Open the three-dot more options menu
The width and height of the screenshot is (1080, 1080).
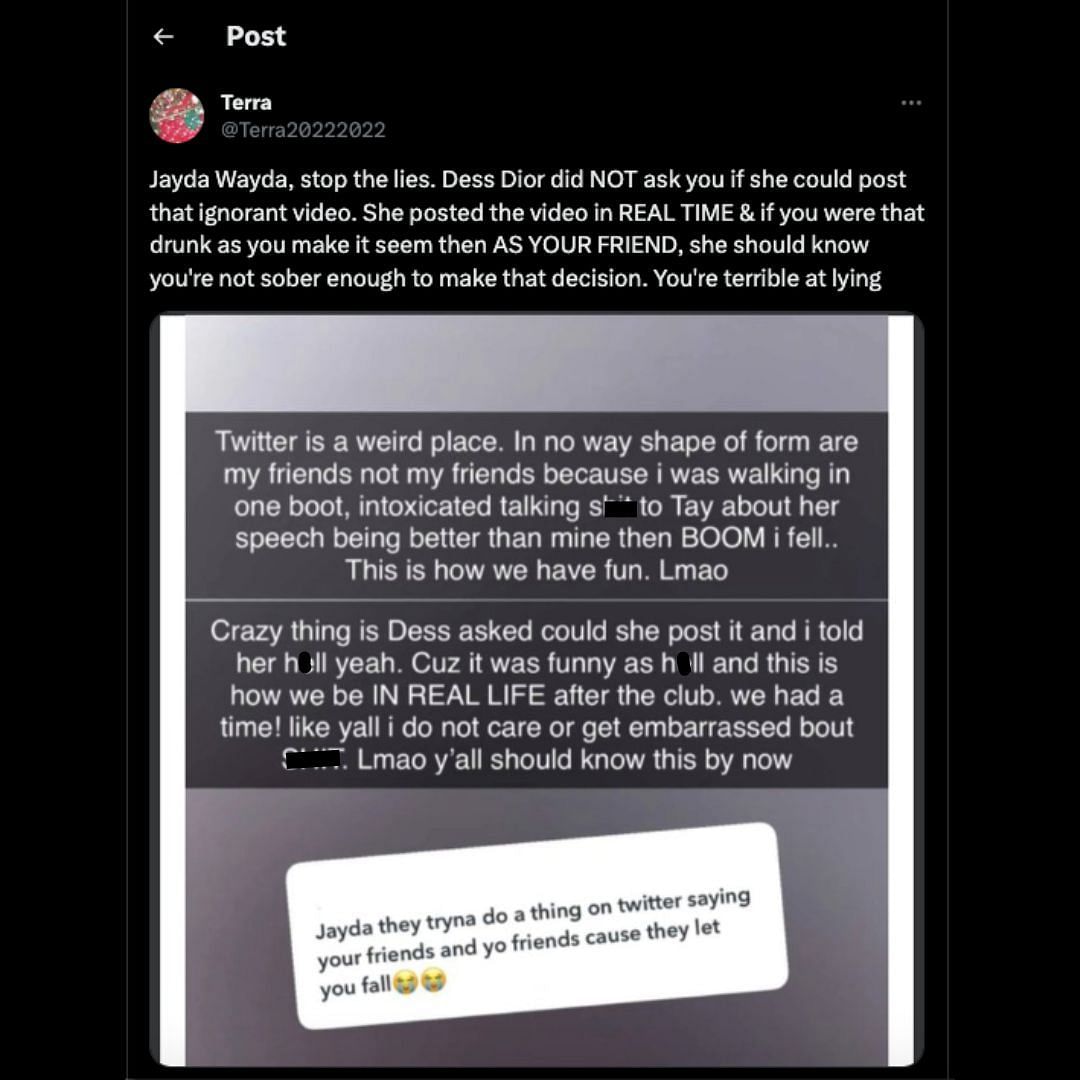click(x=911, y=103)
